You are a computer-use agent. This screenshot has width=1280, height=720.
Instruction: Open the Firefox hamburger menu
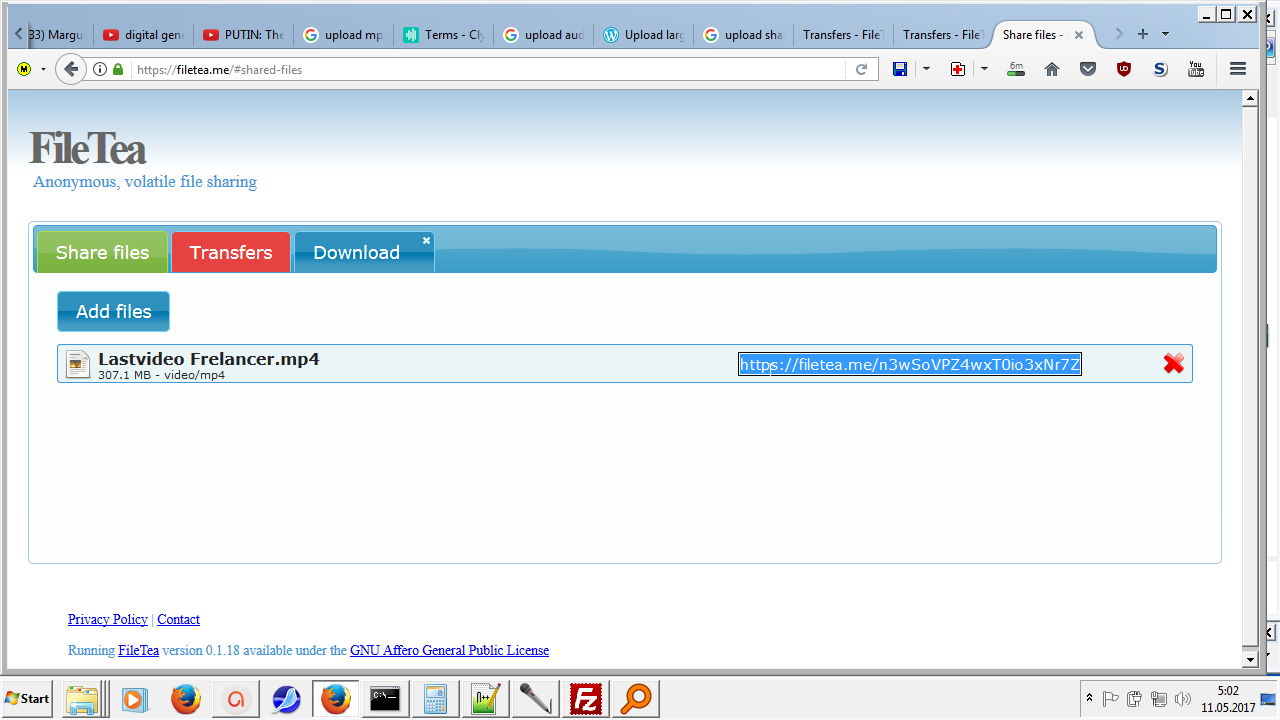[x=1238, y=69]
